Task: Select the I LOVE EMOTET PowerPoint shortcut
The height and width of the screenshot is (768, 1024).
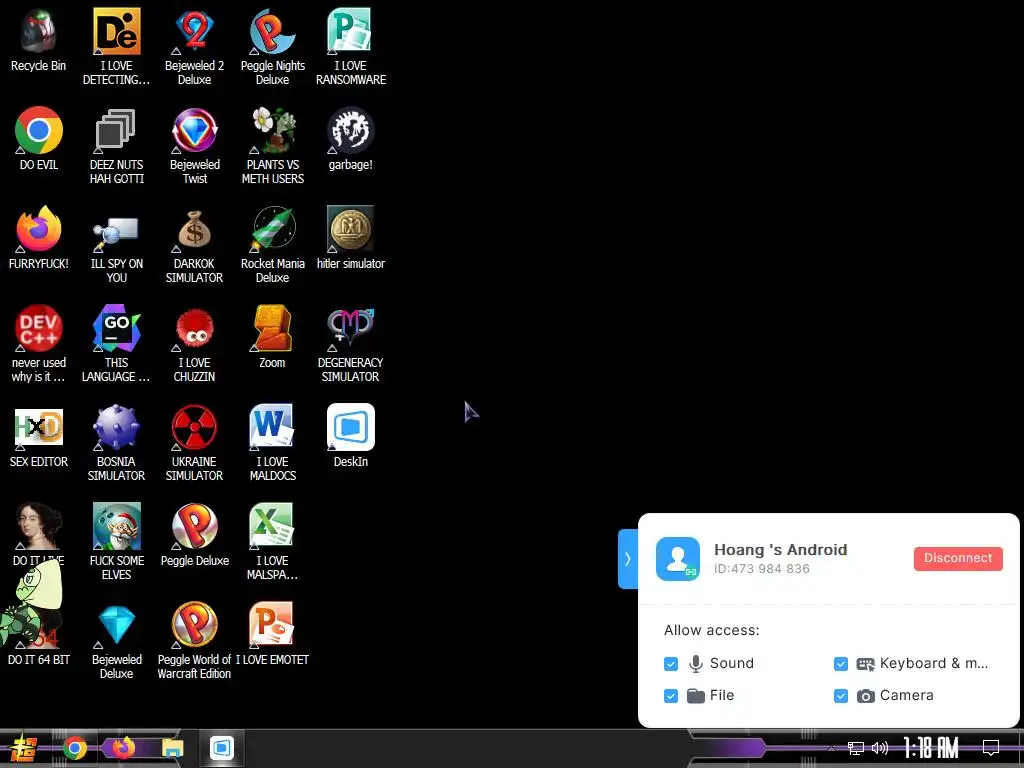Action: click(x=272, y=634)
